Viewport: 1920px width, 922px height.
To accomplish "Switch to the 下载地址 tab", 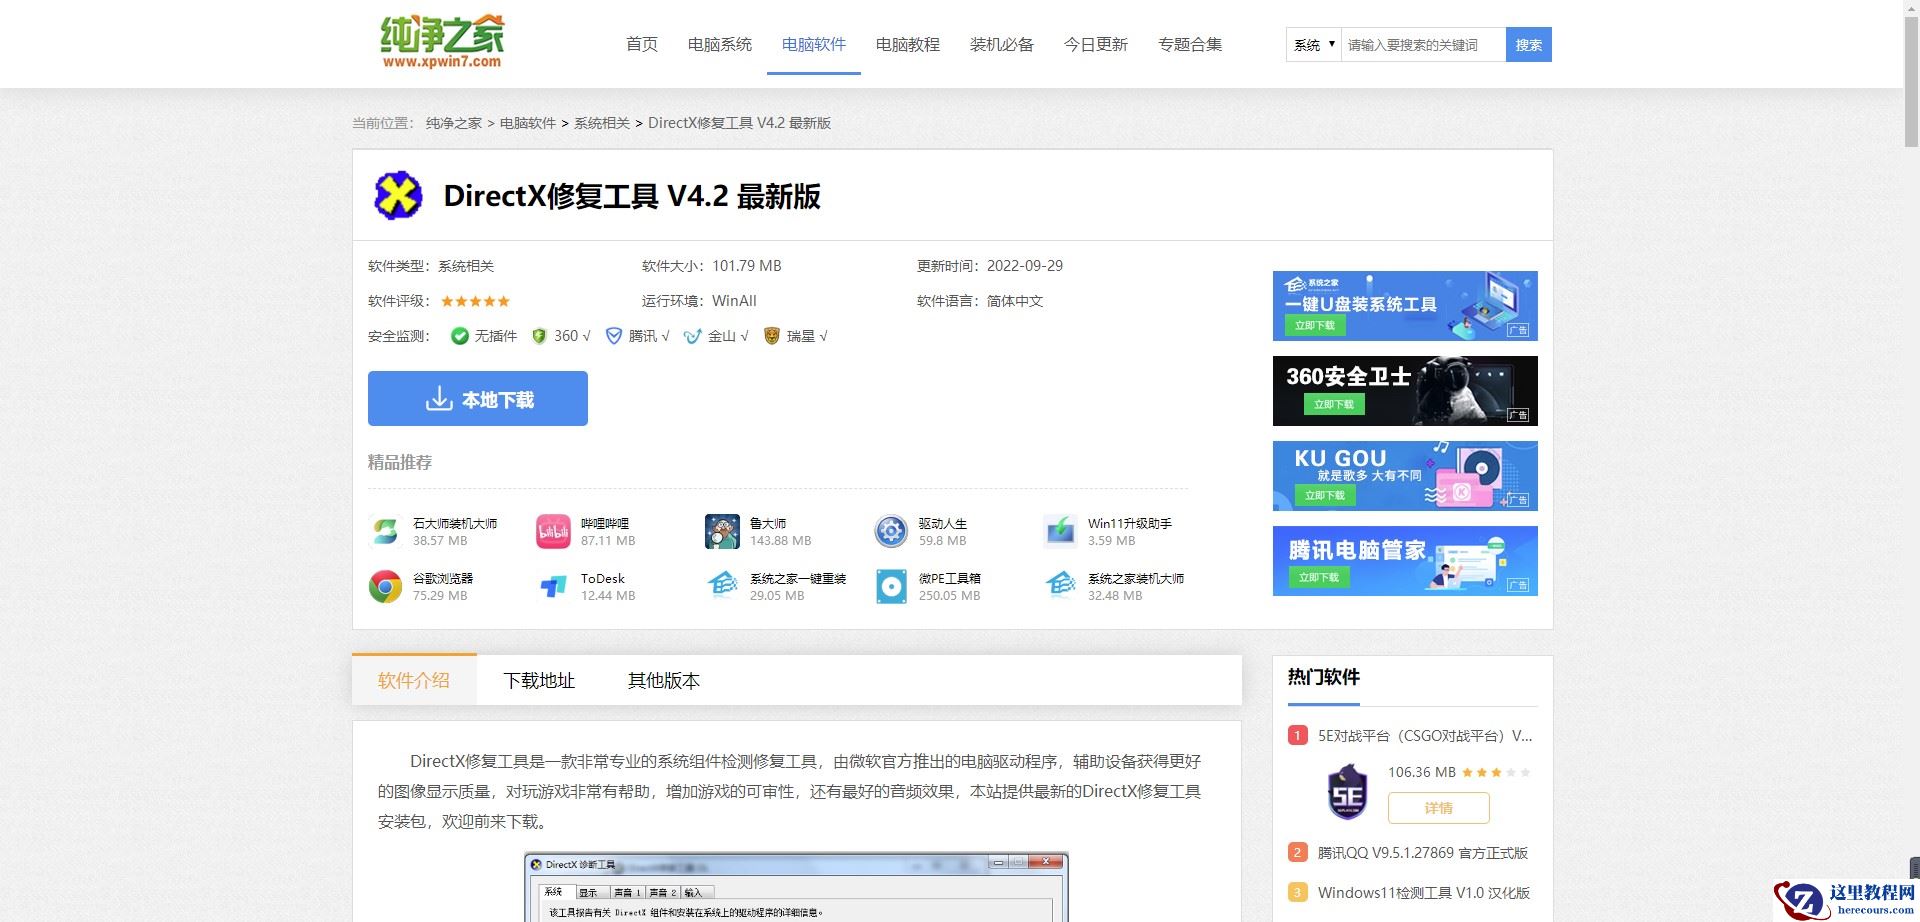I will 539,680.
